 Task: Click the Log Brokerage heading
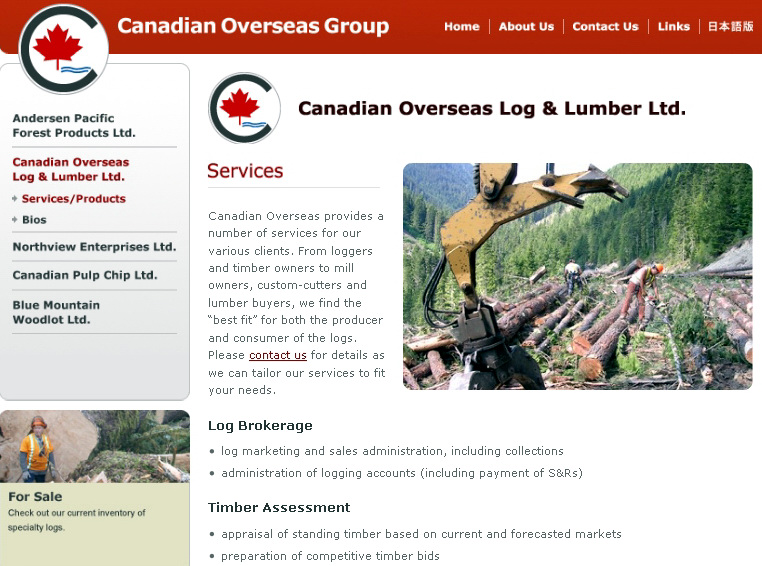pyautogui.click(x=260, y=426)
